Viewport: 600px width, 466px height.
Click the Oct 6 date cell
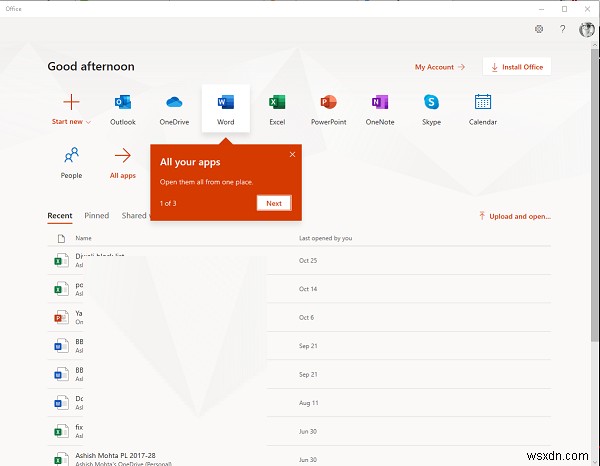(x=307, y=318)
